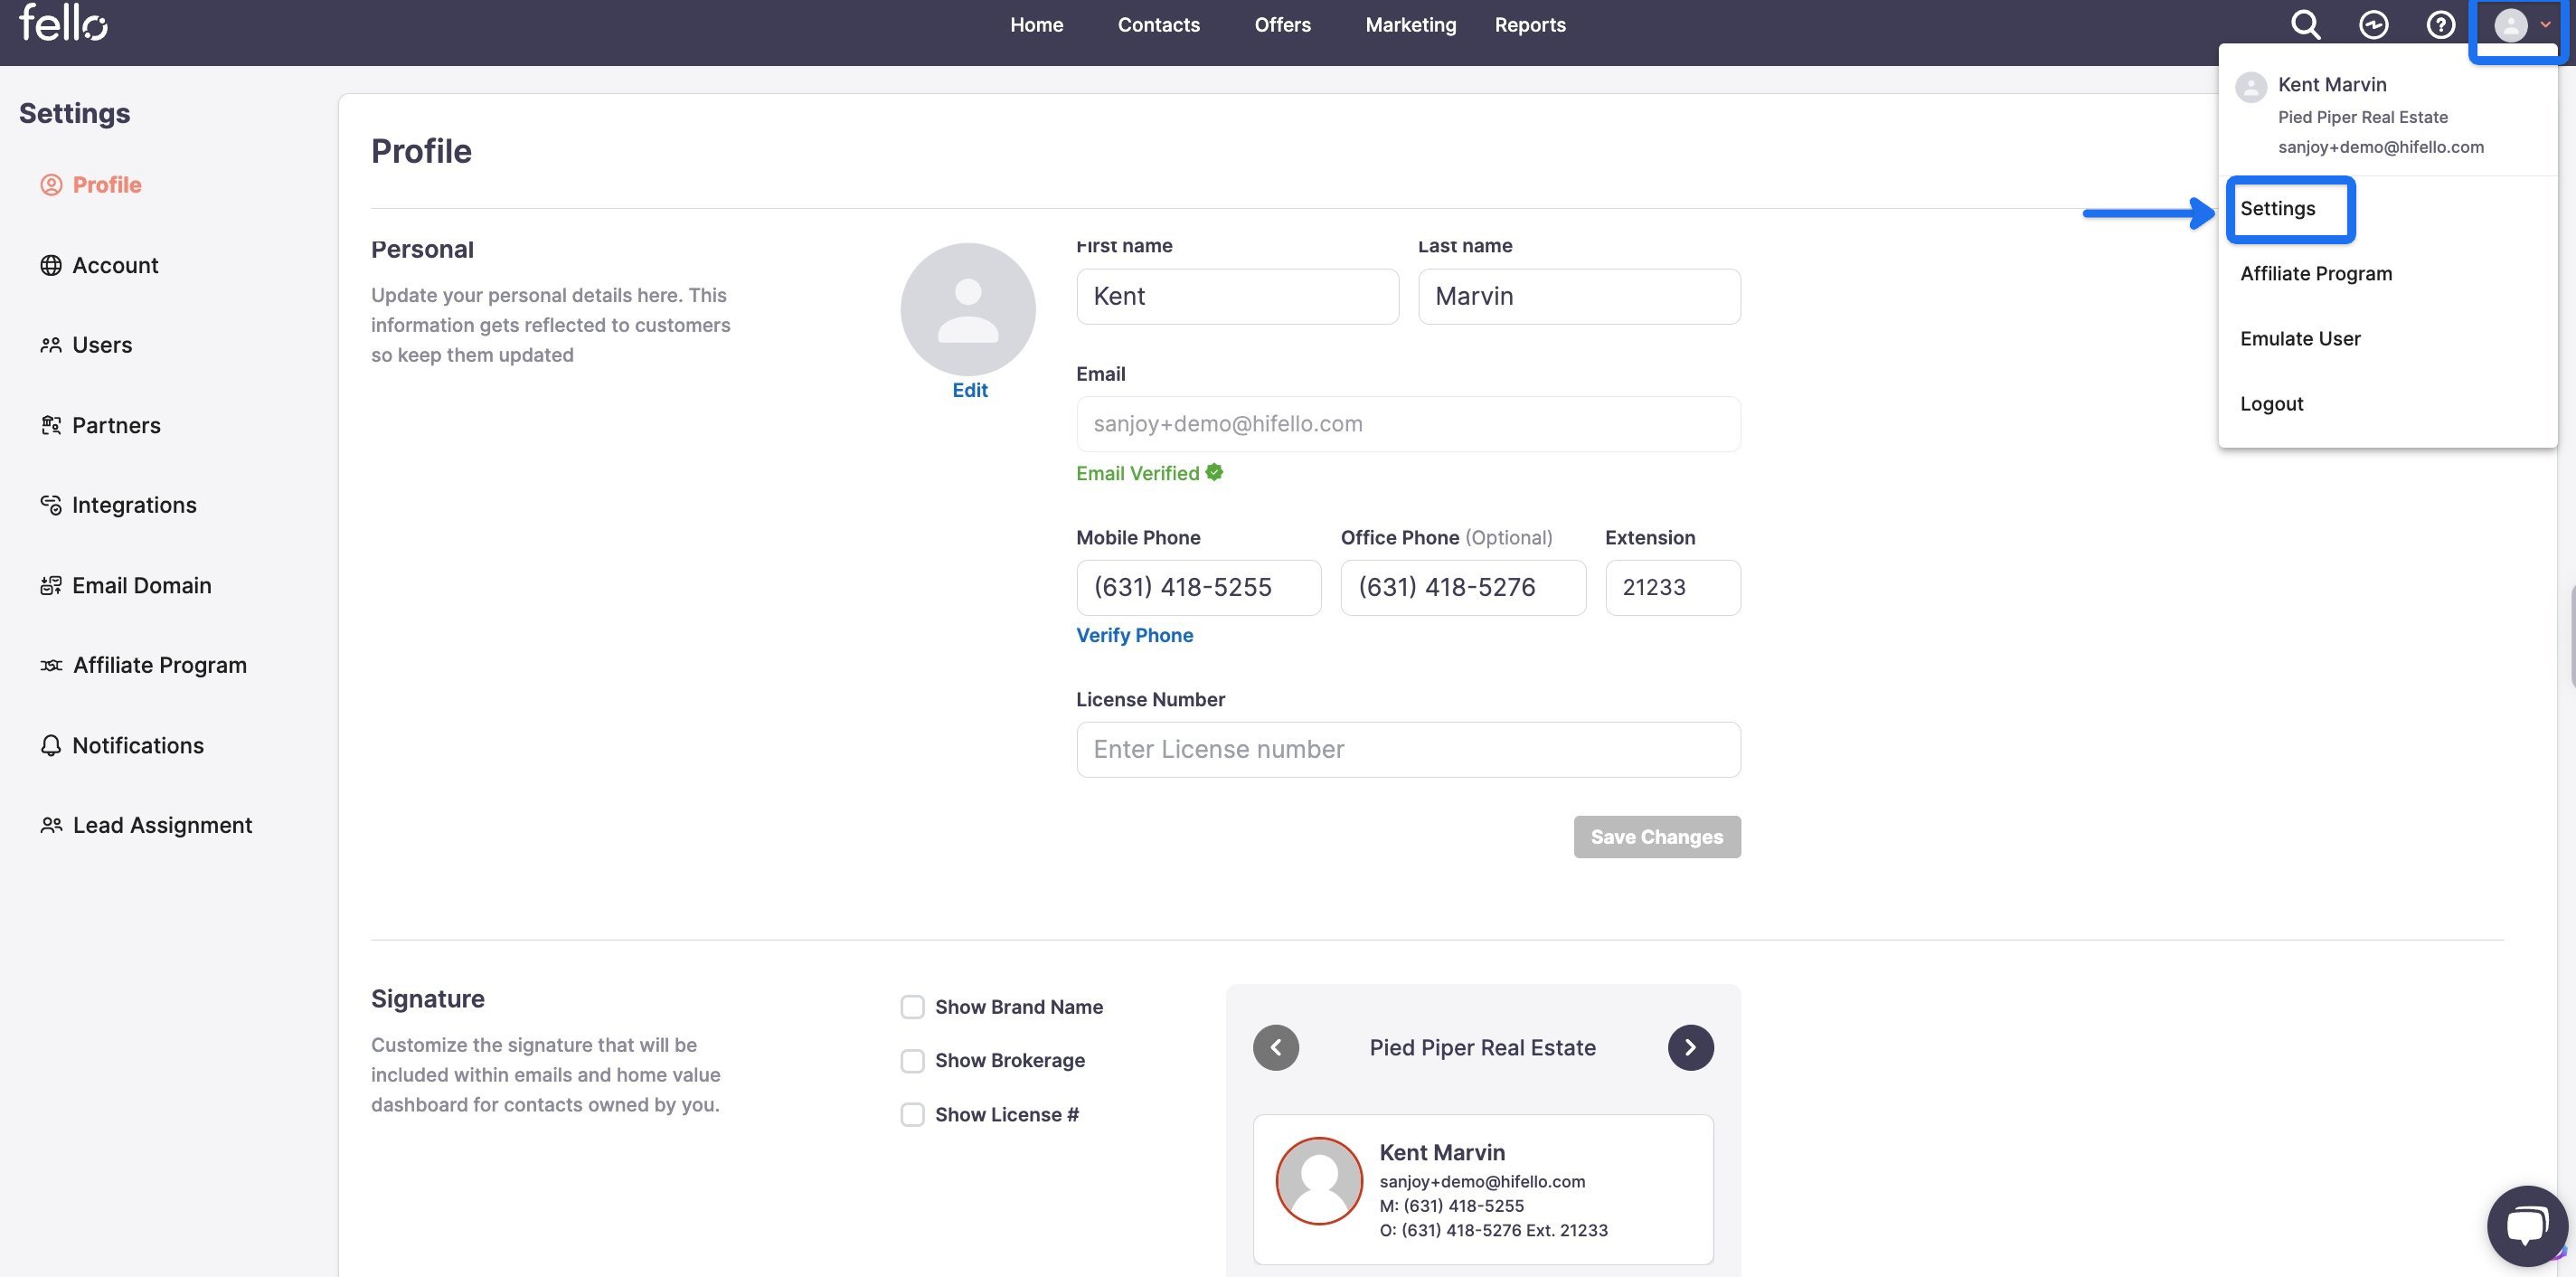The image size is (2576, 1277).
Task: Click the help question mark icon
Action: 2439,24
